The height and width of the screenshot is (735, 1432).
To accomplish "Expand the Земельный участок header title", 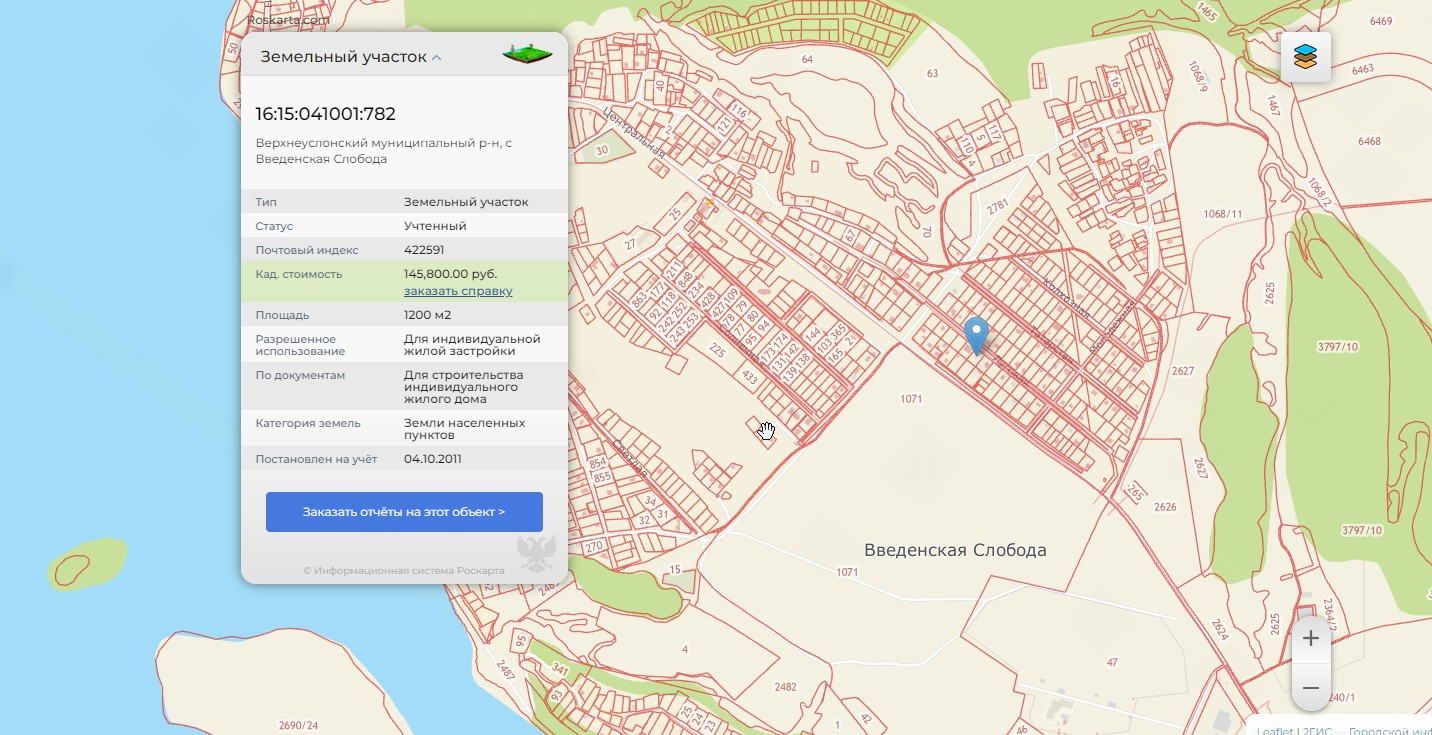I will [x=343, y=57].
